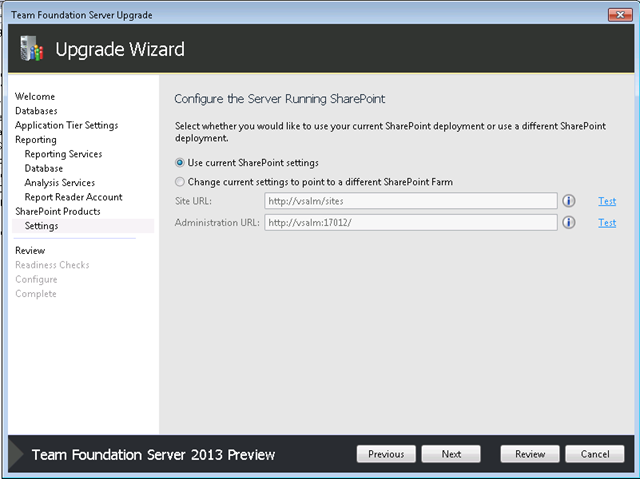Click the Next button
This screenshot has height=479, width=640.
tap(451, 454)
